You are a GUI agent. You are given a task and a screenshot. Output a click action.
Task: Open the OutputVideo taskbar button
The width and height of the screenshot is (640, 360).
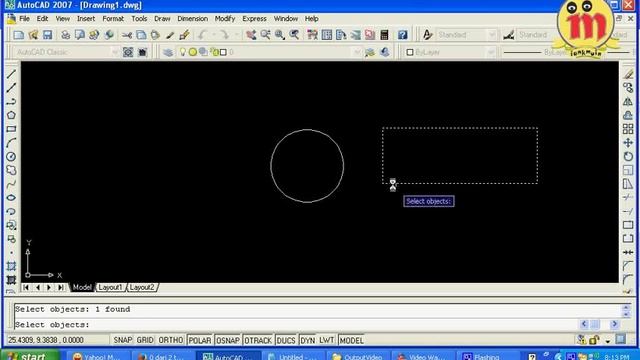[358, 356]
